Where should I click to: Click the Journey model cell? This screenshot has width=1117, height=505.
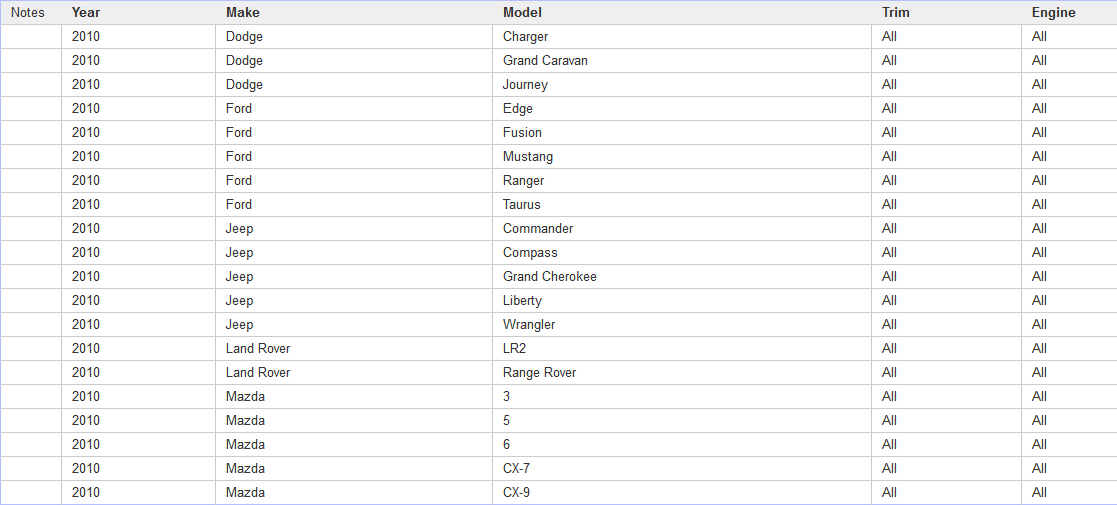click(x=682, y=85)
